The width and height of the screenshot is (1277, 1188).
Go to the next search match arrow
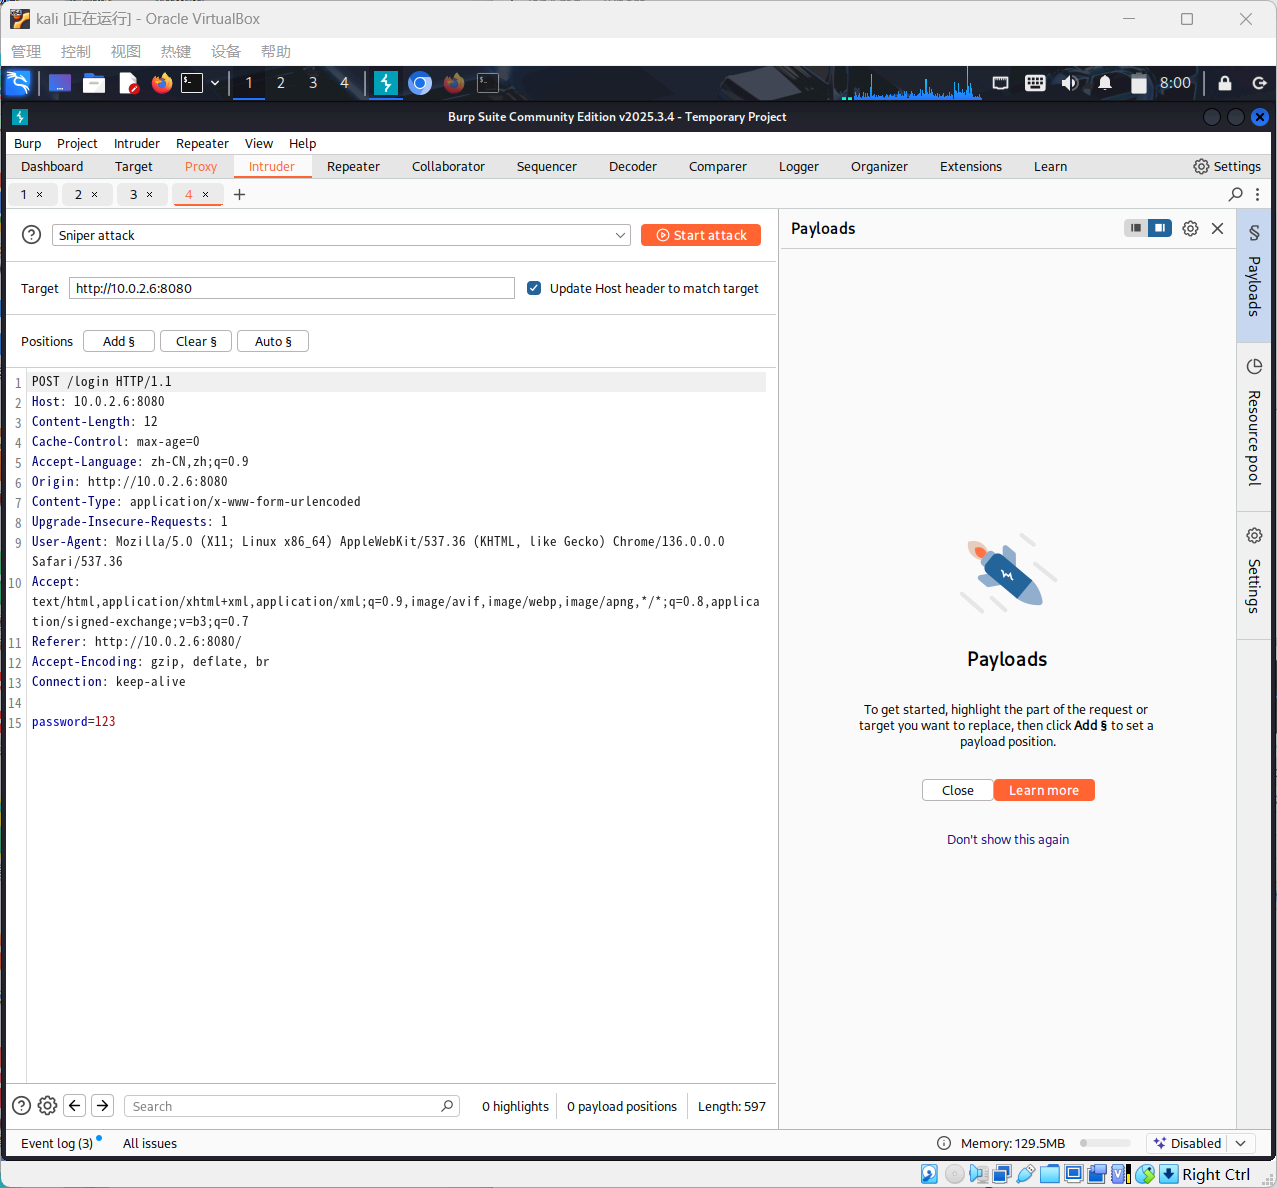coord(102,1105)
